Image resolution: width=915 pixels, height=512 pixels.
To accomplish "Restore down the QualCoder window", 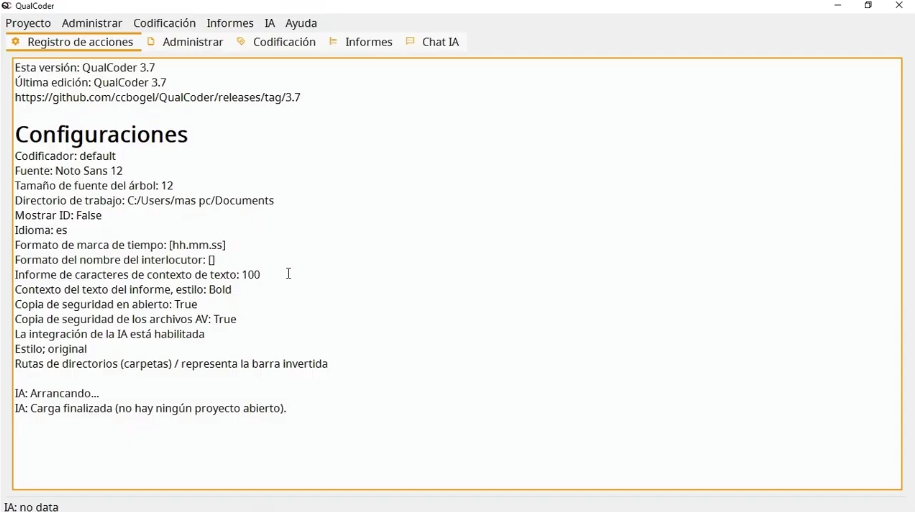I will click(x=868, y=5).
